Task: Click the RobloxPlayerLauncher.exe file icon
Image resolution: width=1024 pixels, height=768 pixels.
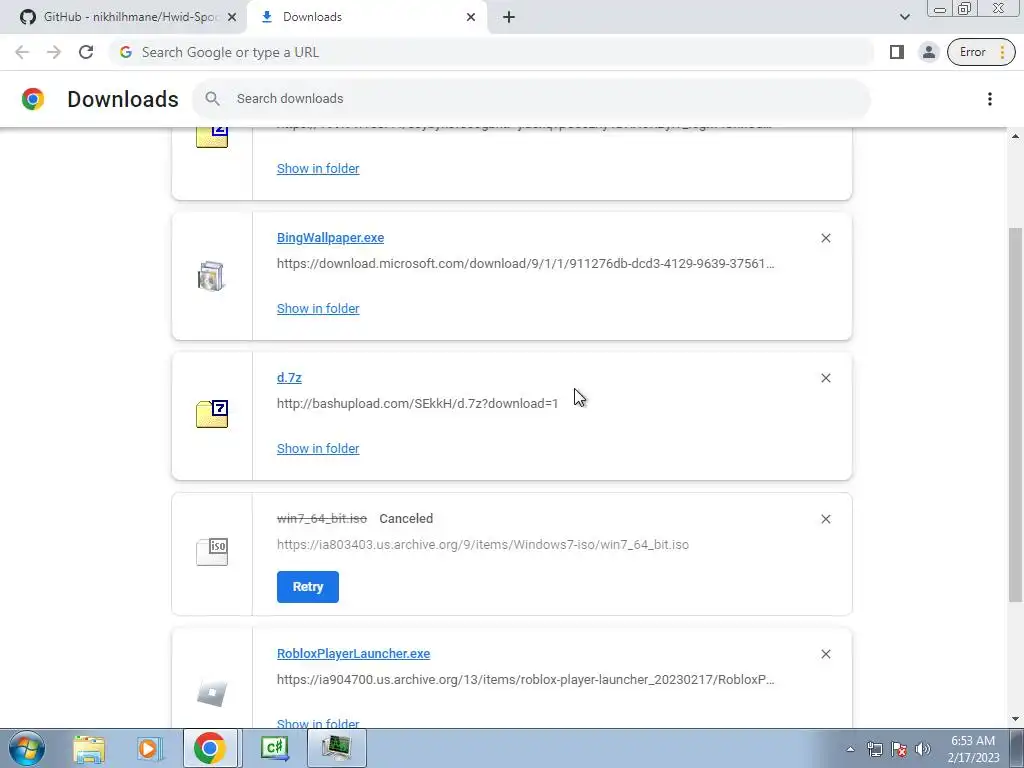Action: pos(212,693)
